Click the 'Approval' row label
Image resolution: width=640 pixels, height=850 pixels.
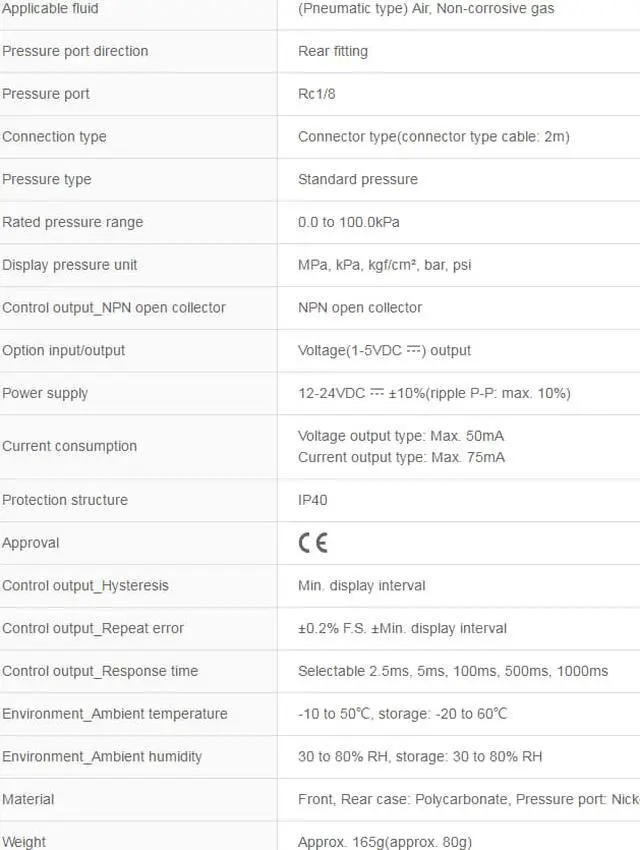coord(31,543)
